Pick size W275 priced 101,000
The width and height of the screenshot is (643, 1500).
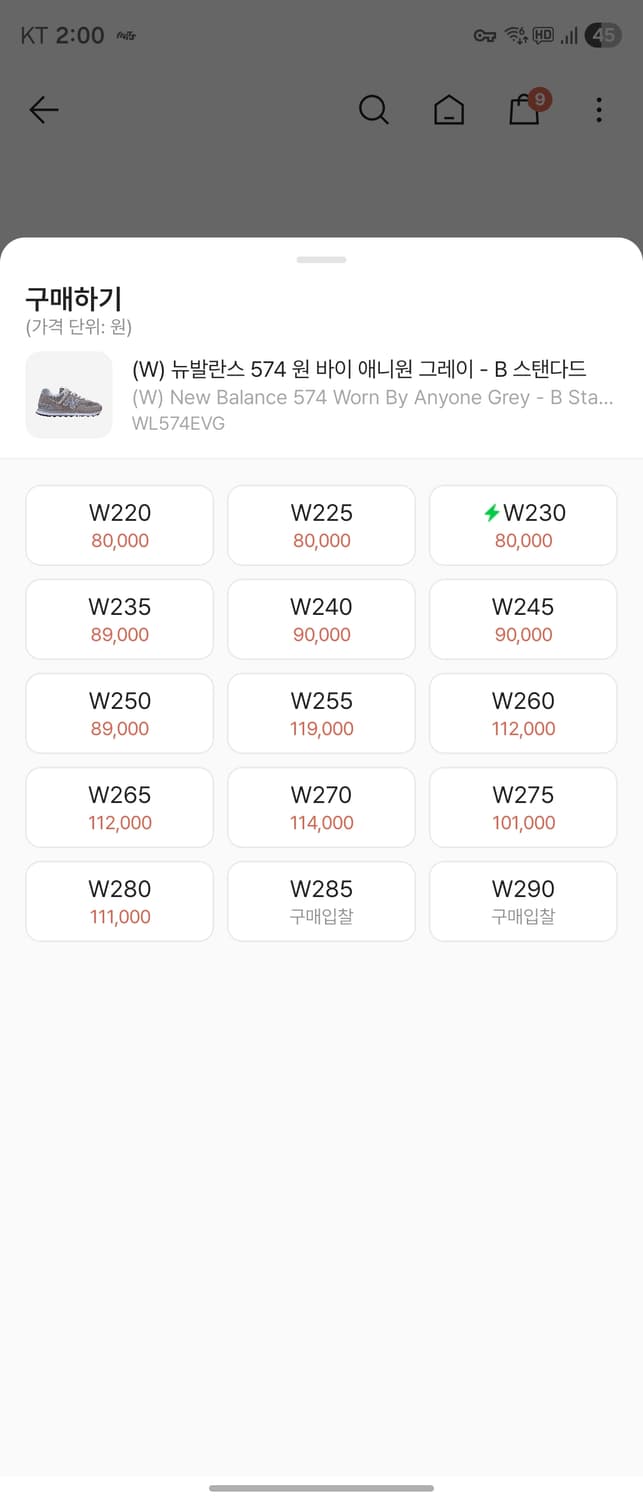click(523, 807)
